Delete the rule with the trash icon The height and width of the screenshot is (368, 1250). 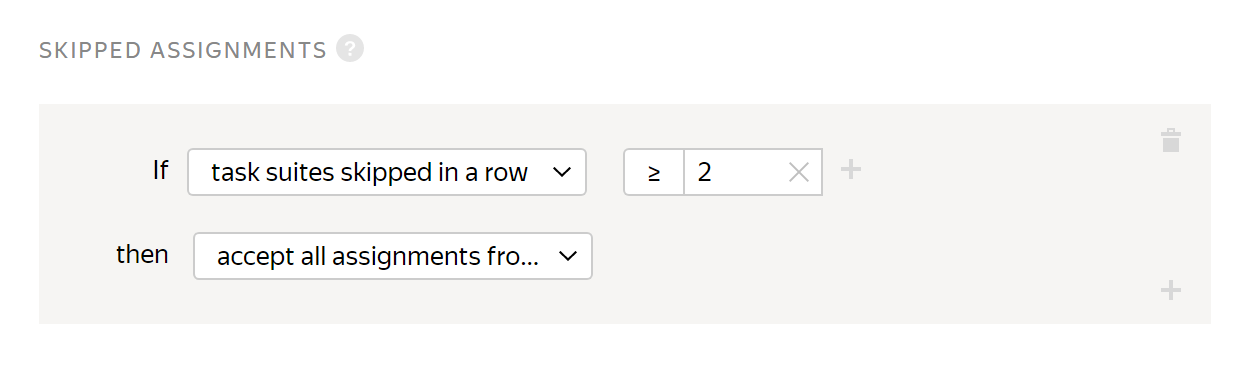pos(1171,140)
